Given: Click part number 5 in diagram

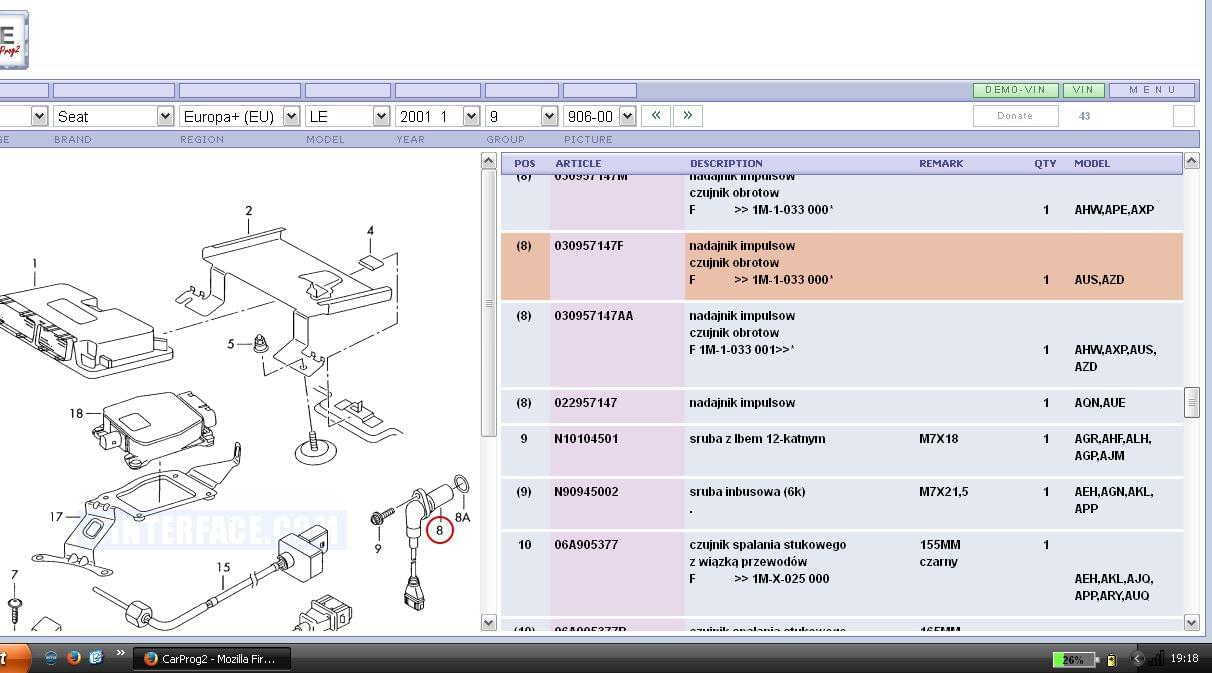Looking at the screenshot, I should [231, 344].
